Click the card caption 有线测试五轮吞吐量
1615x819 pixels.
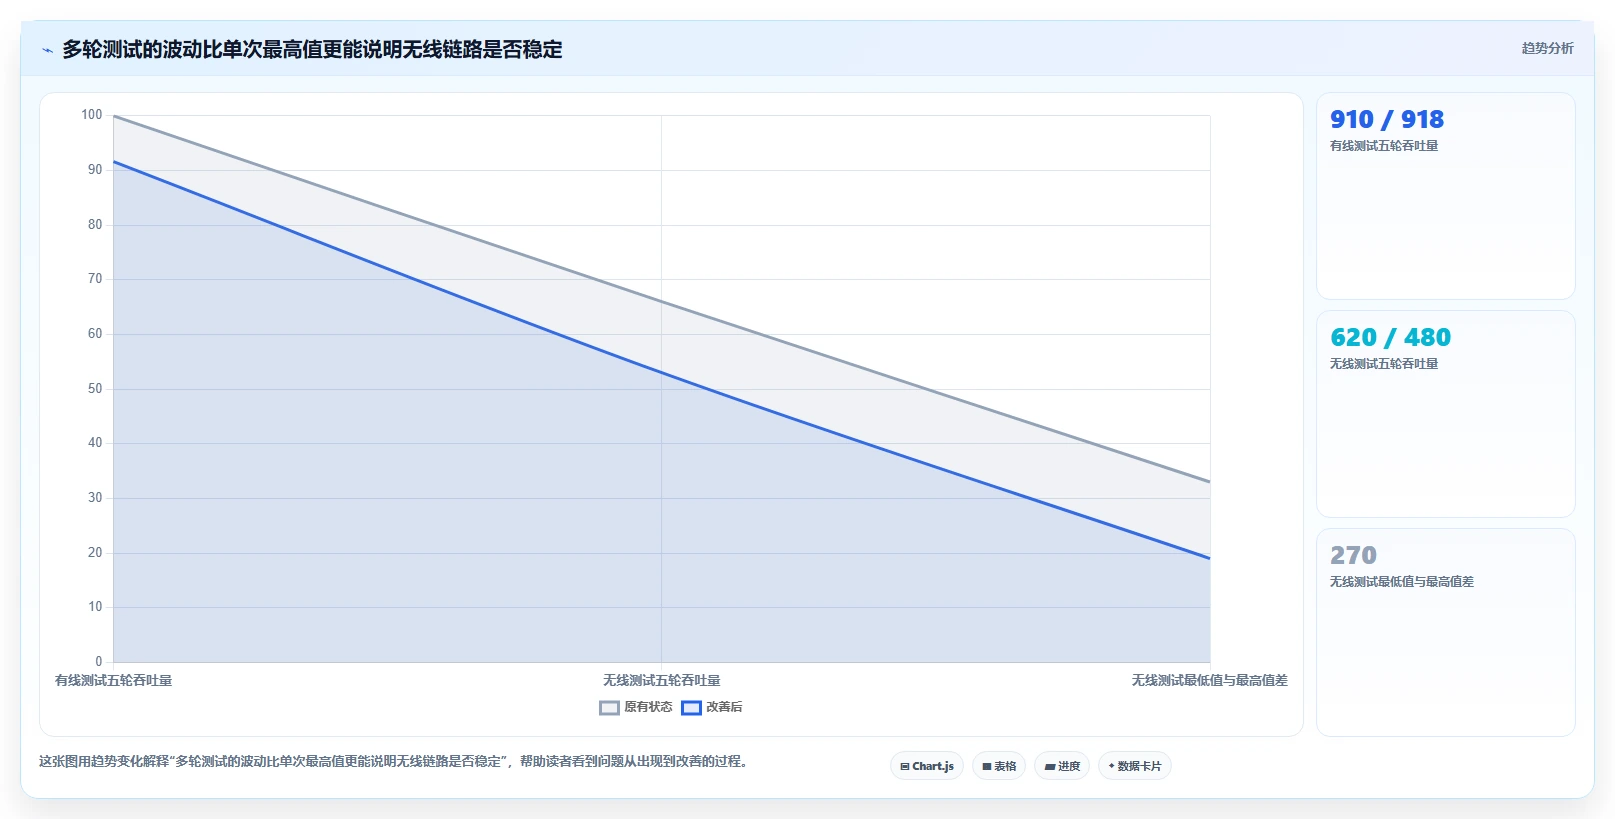point(1384,146)
